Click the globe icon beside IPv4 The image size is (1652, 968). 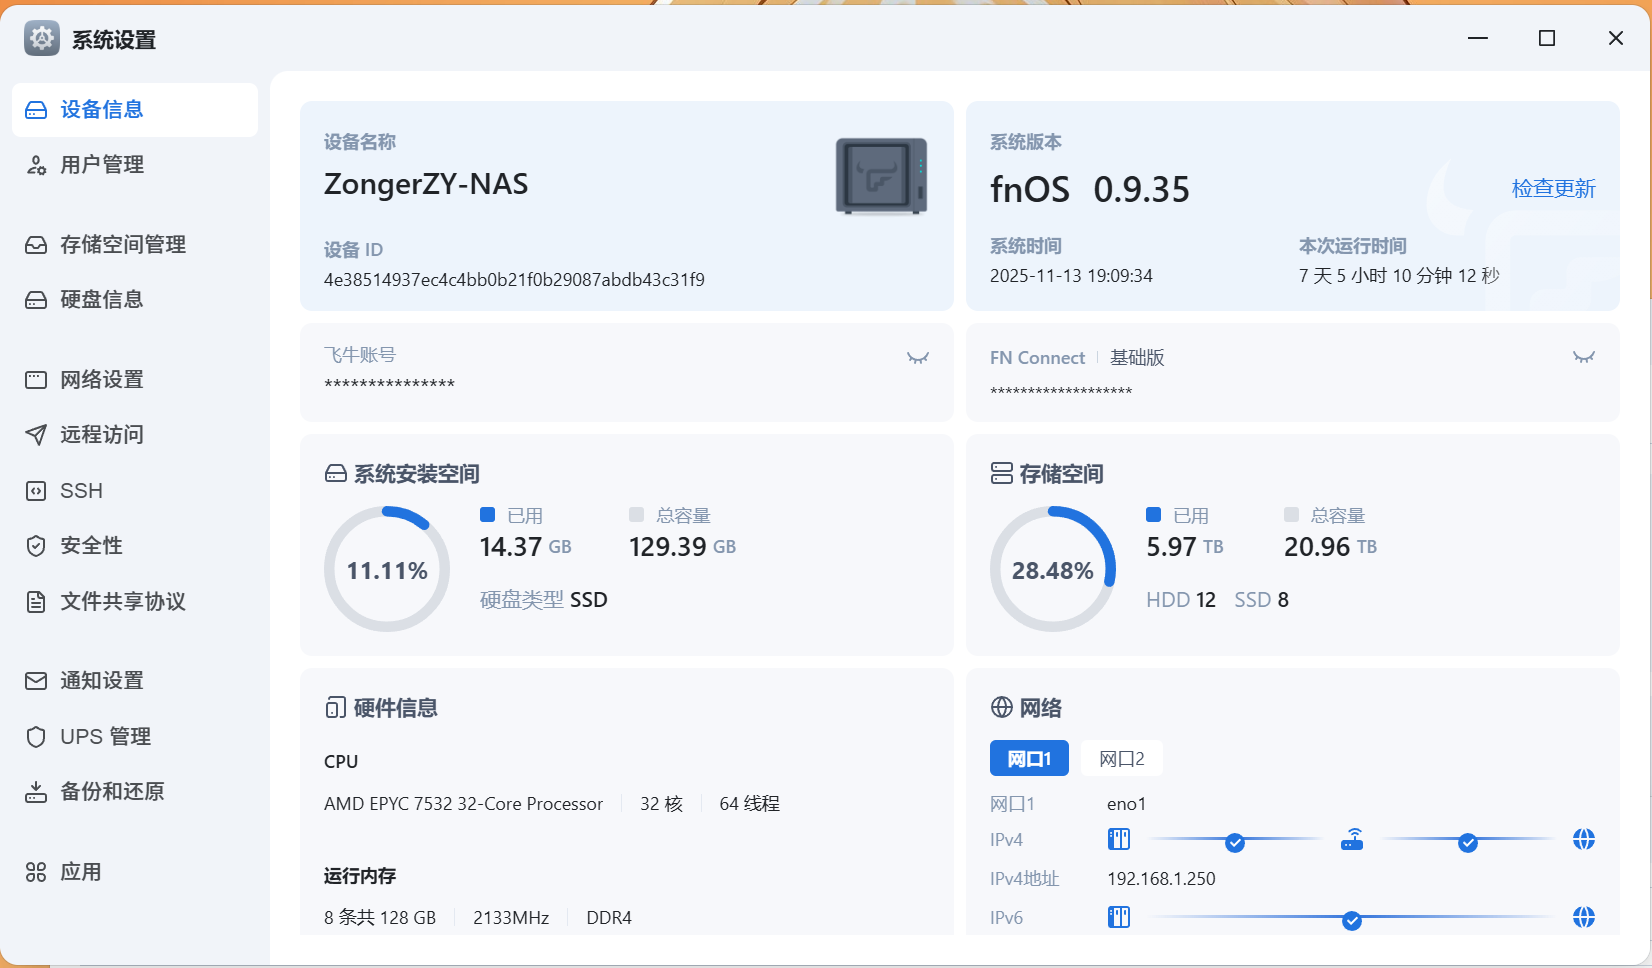click(1583, 840)
